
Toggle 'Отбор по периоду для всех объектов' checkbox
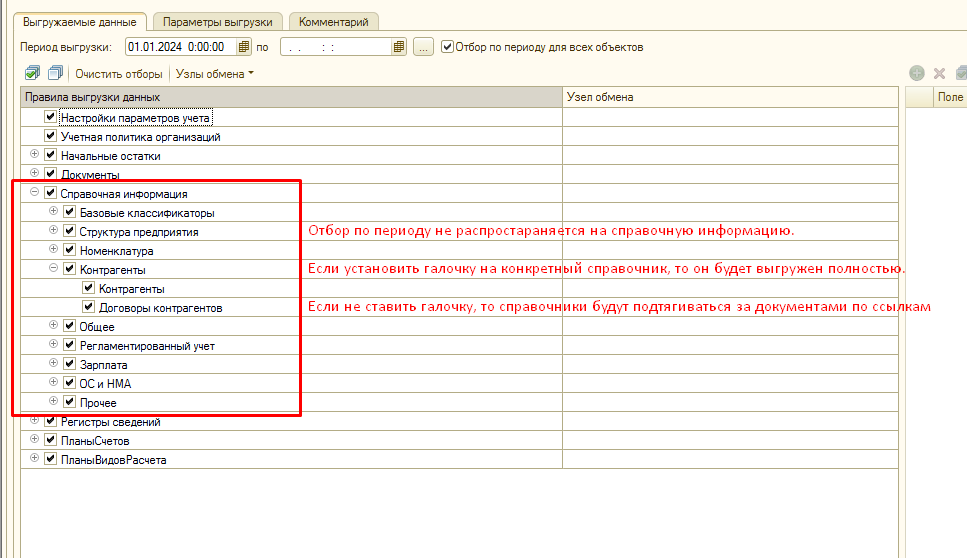pyautogui.click(x=447, y=46)
